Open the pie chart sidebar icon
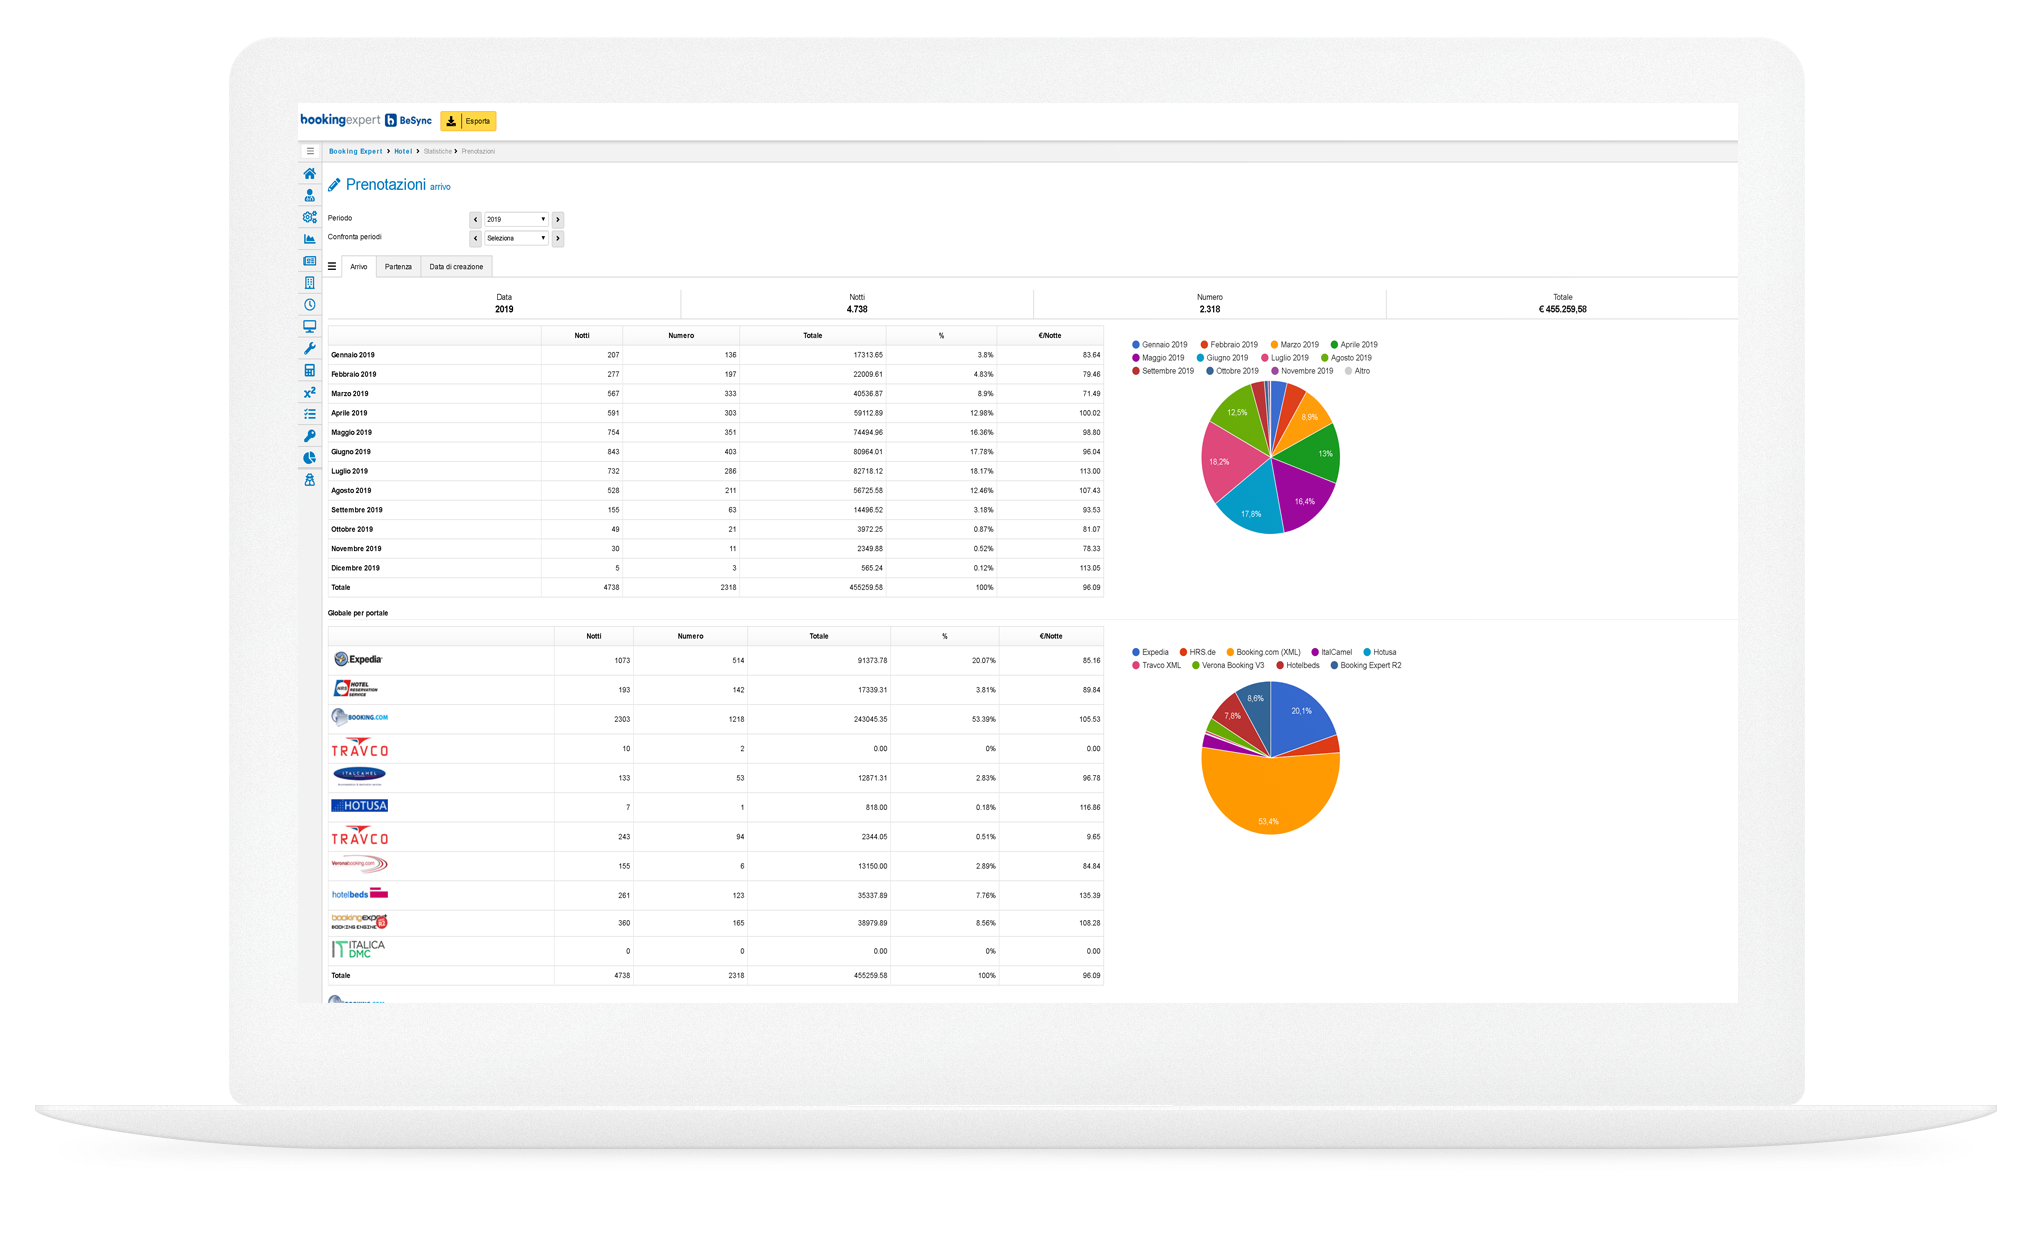Image resolution: width=2034 pixels, height=1255 pixels. [309, 458]
